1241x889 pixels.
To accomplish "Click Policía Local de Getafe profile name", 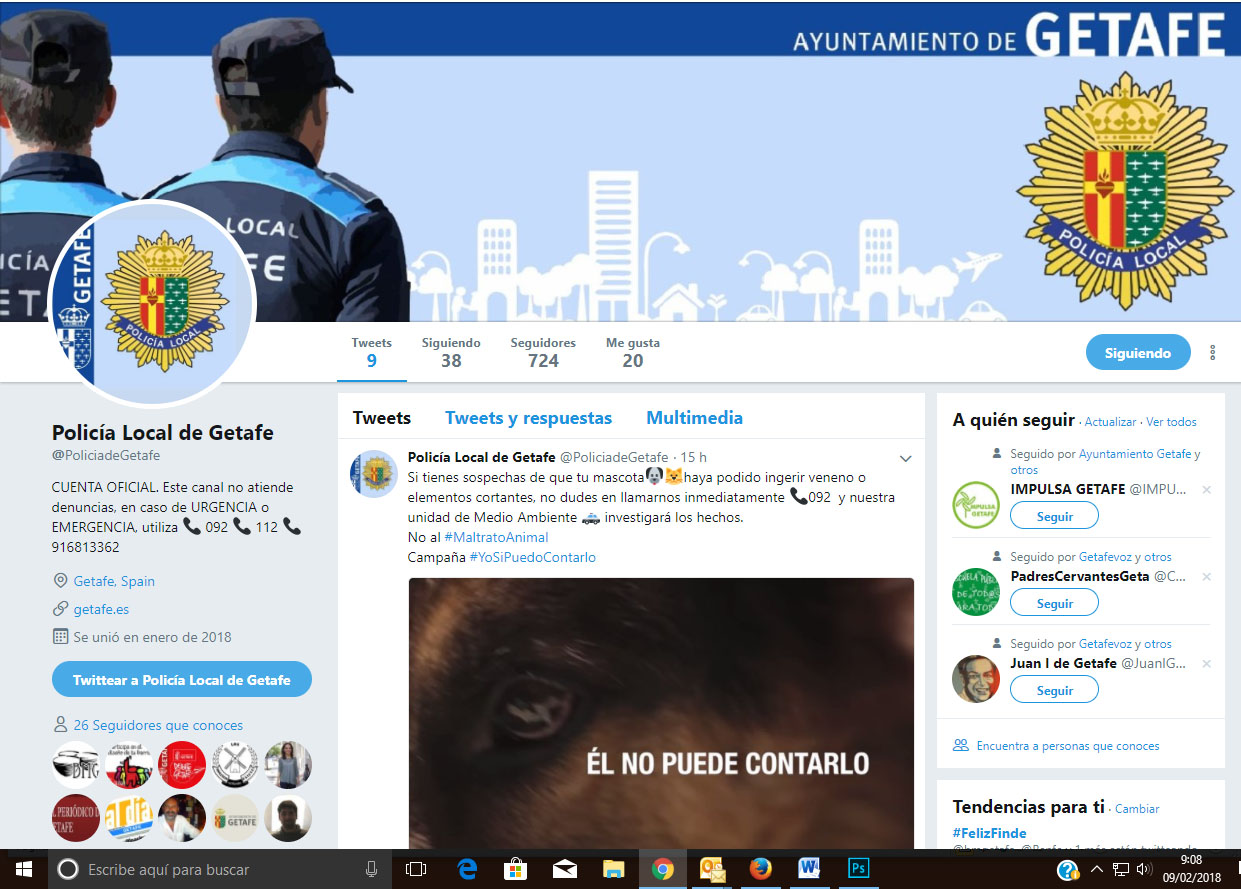I will [x=163, y=433].
